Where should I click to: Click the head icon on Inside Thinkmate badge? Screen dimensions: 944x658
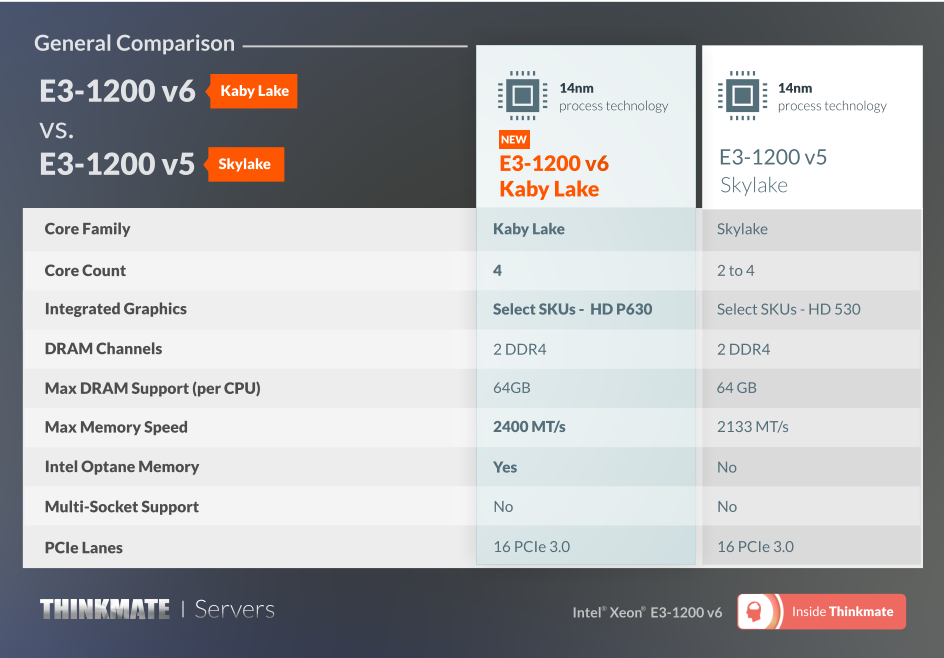pyautogui.click(x=753, y=612)
